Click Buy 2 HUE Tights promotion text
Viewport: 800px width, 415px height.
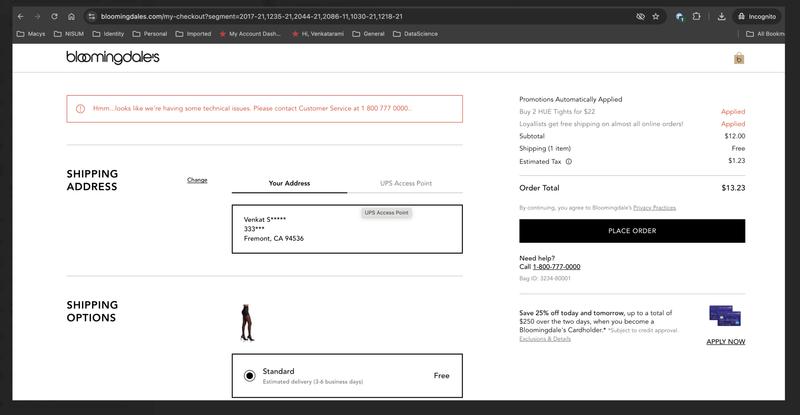(557, 111)
